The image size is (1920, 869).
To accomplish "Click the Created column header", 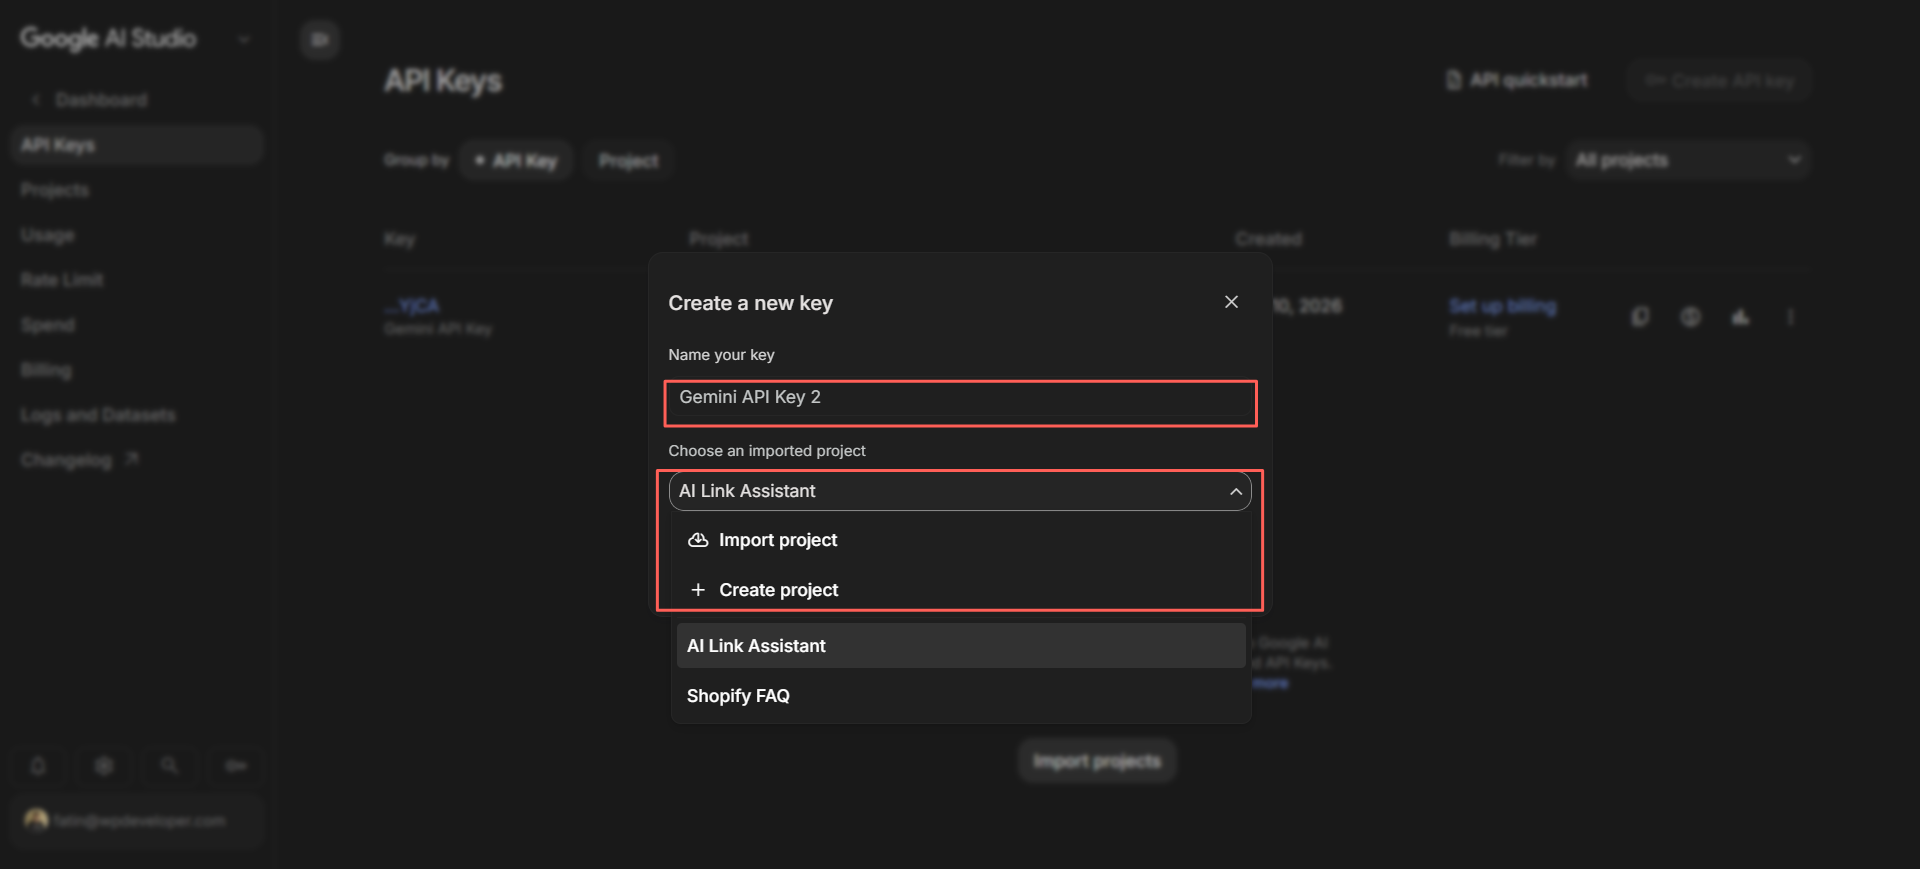I will 1268,239.
